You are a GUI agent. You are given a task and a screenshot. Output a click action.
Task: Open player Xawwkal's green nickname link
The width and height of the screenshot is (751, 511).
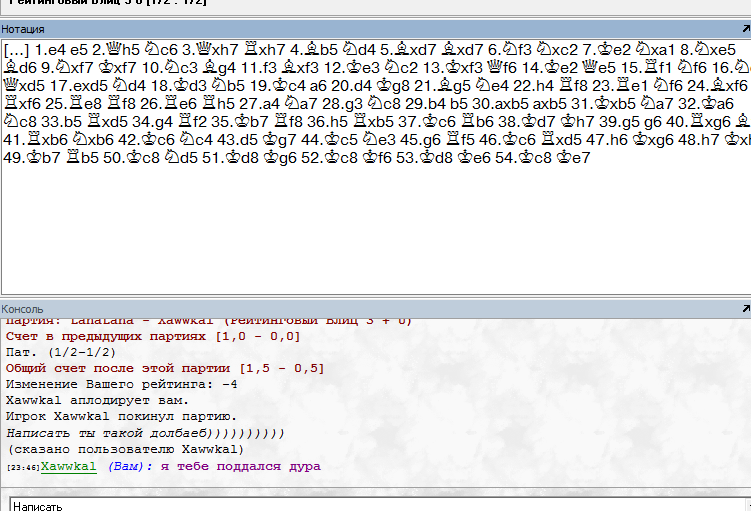[68, 466]
